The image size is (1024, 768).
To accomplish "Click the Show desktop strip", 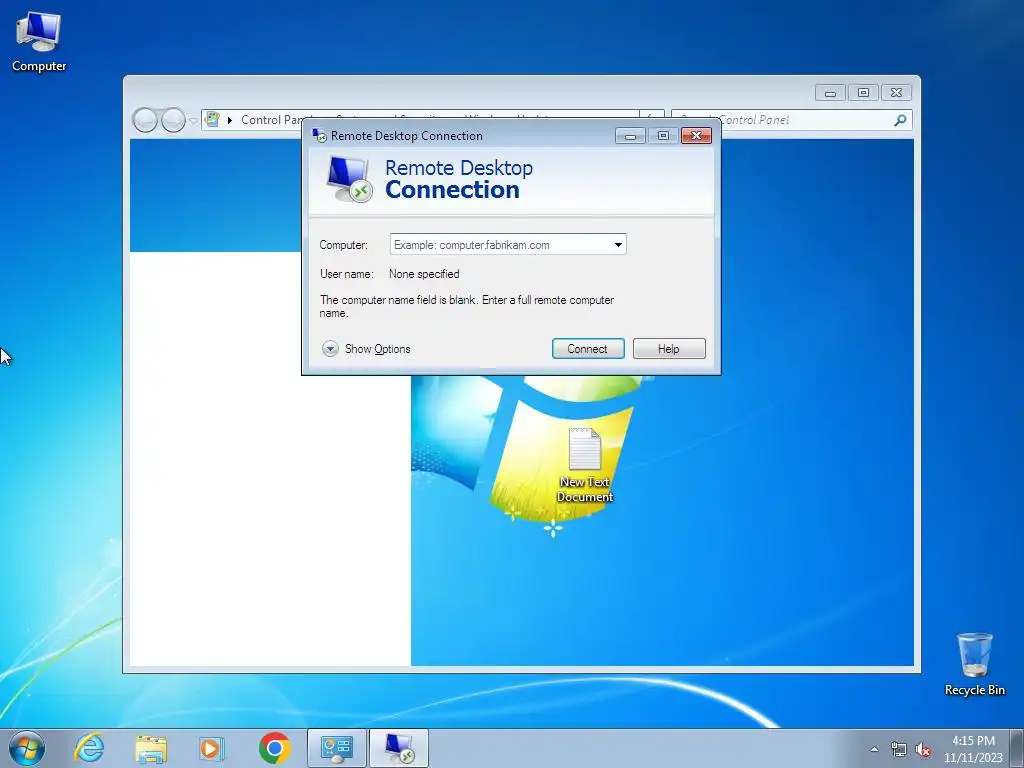I will (1017, 748).
